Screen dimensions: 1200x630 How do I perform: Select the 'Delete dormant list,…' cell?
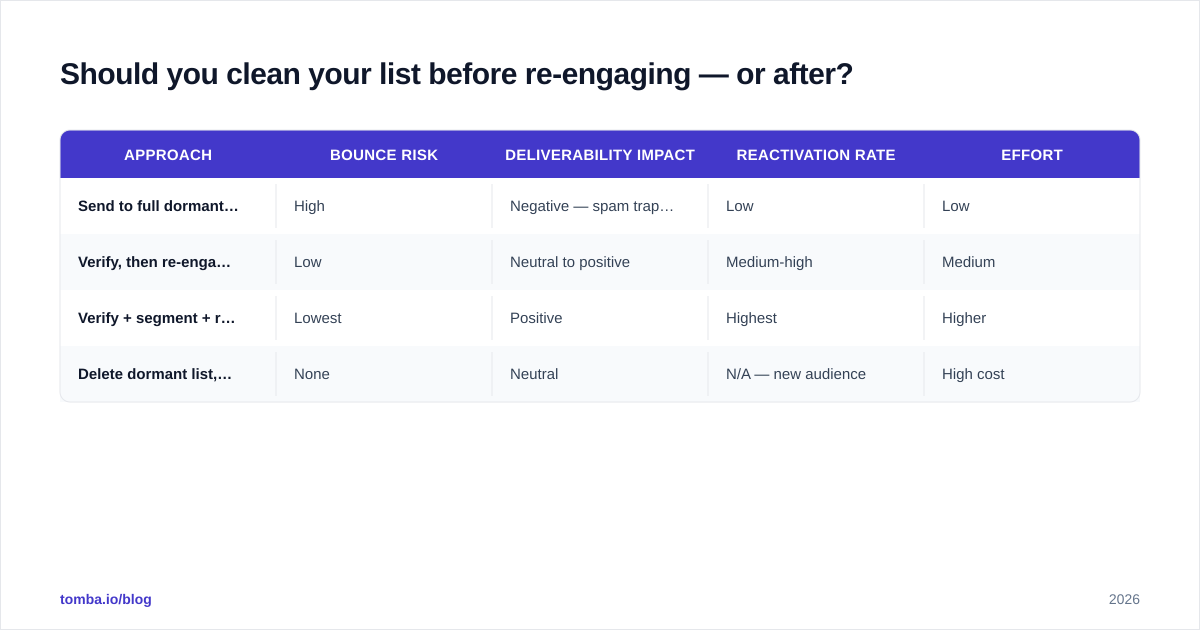(x=168, y=374)
